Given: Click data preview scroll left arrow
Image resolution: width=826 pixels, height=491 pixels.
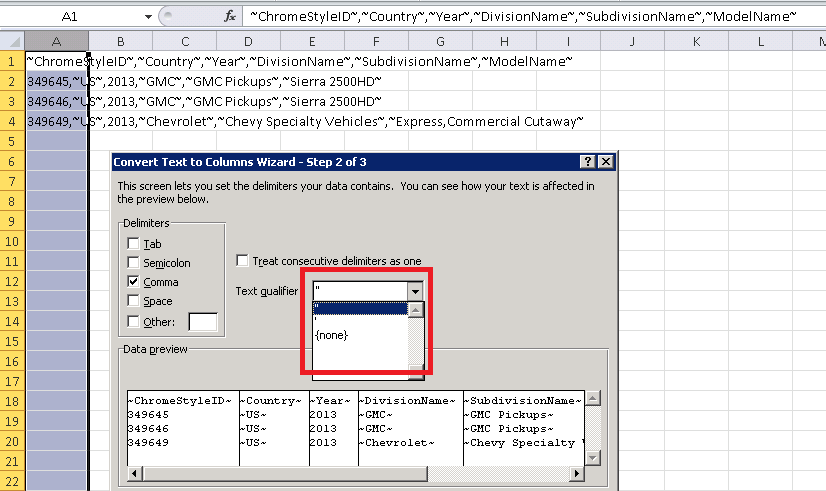Looking at the screenshot, I should pos(134,474).
